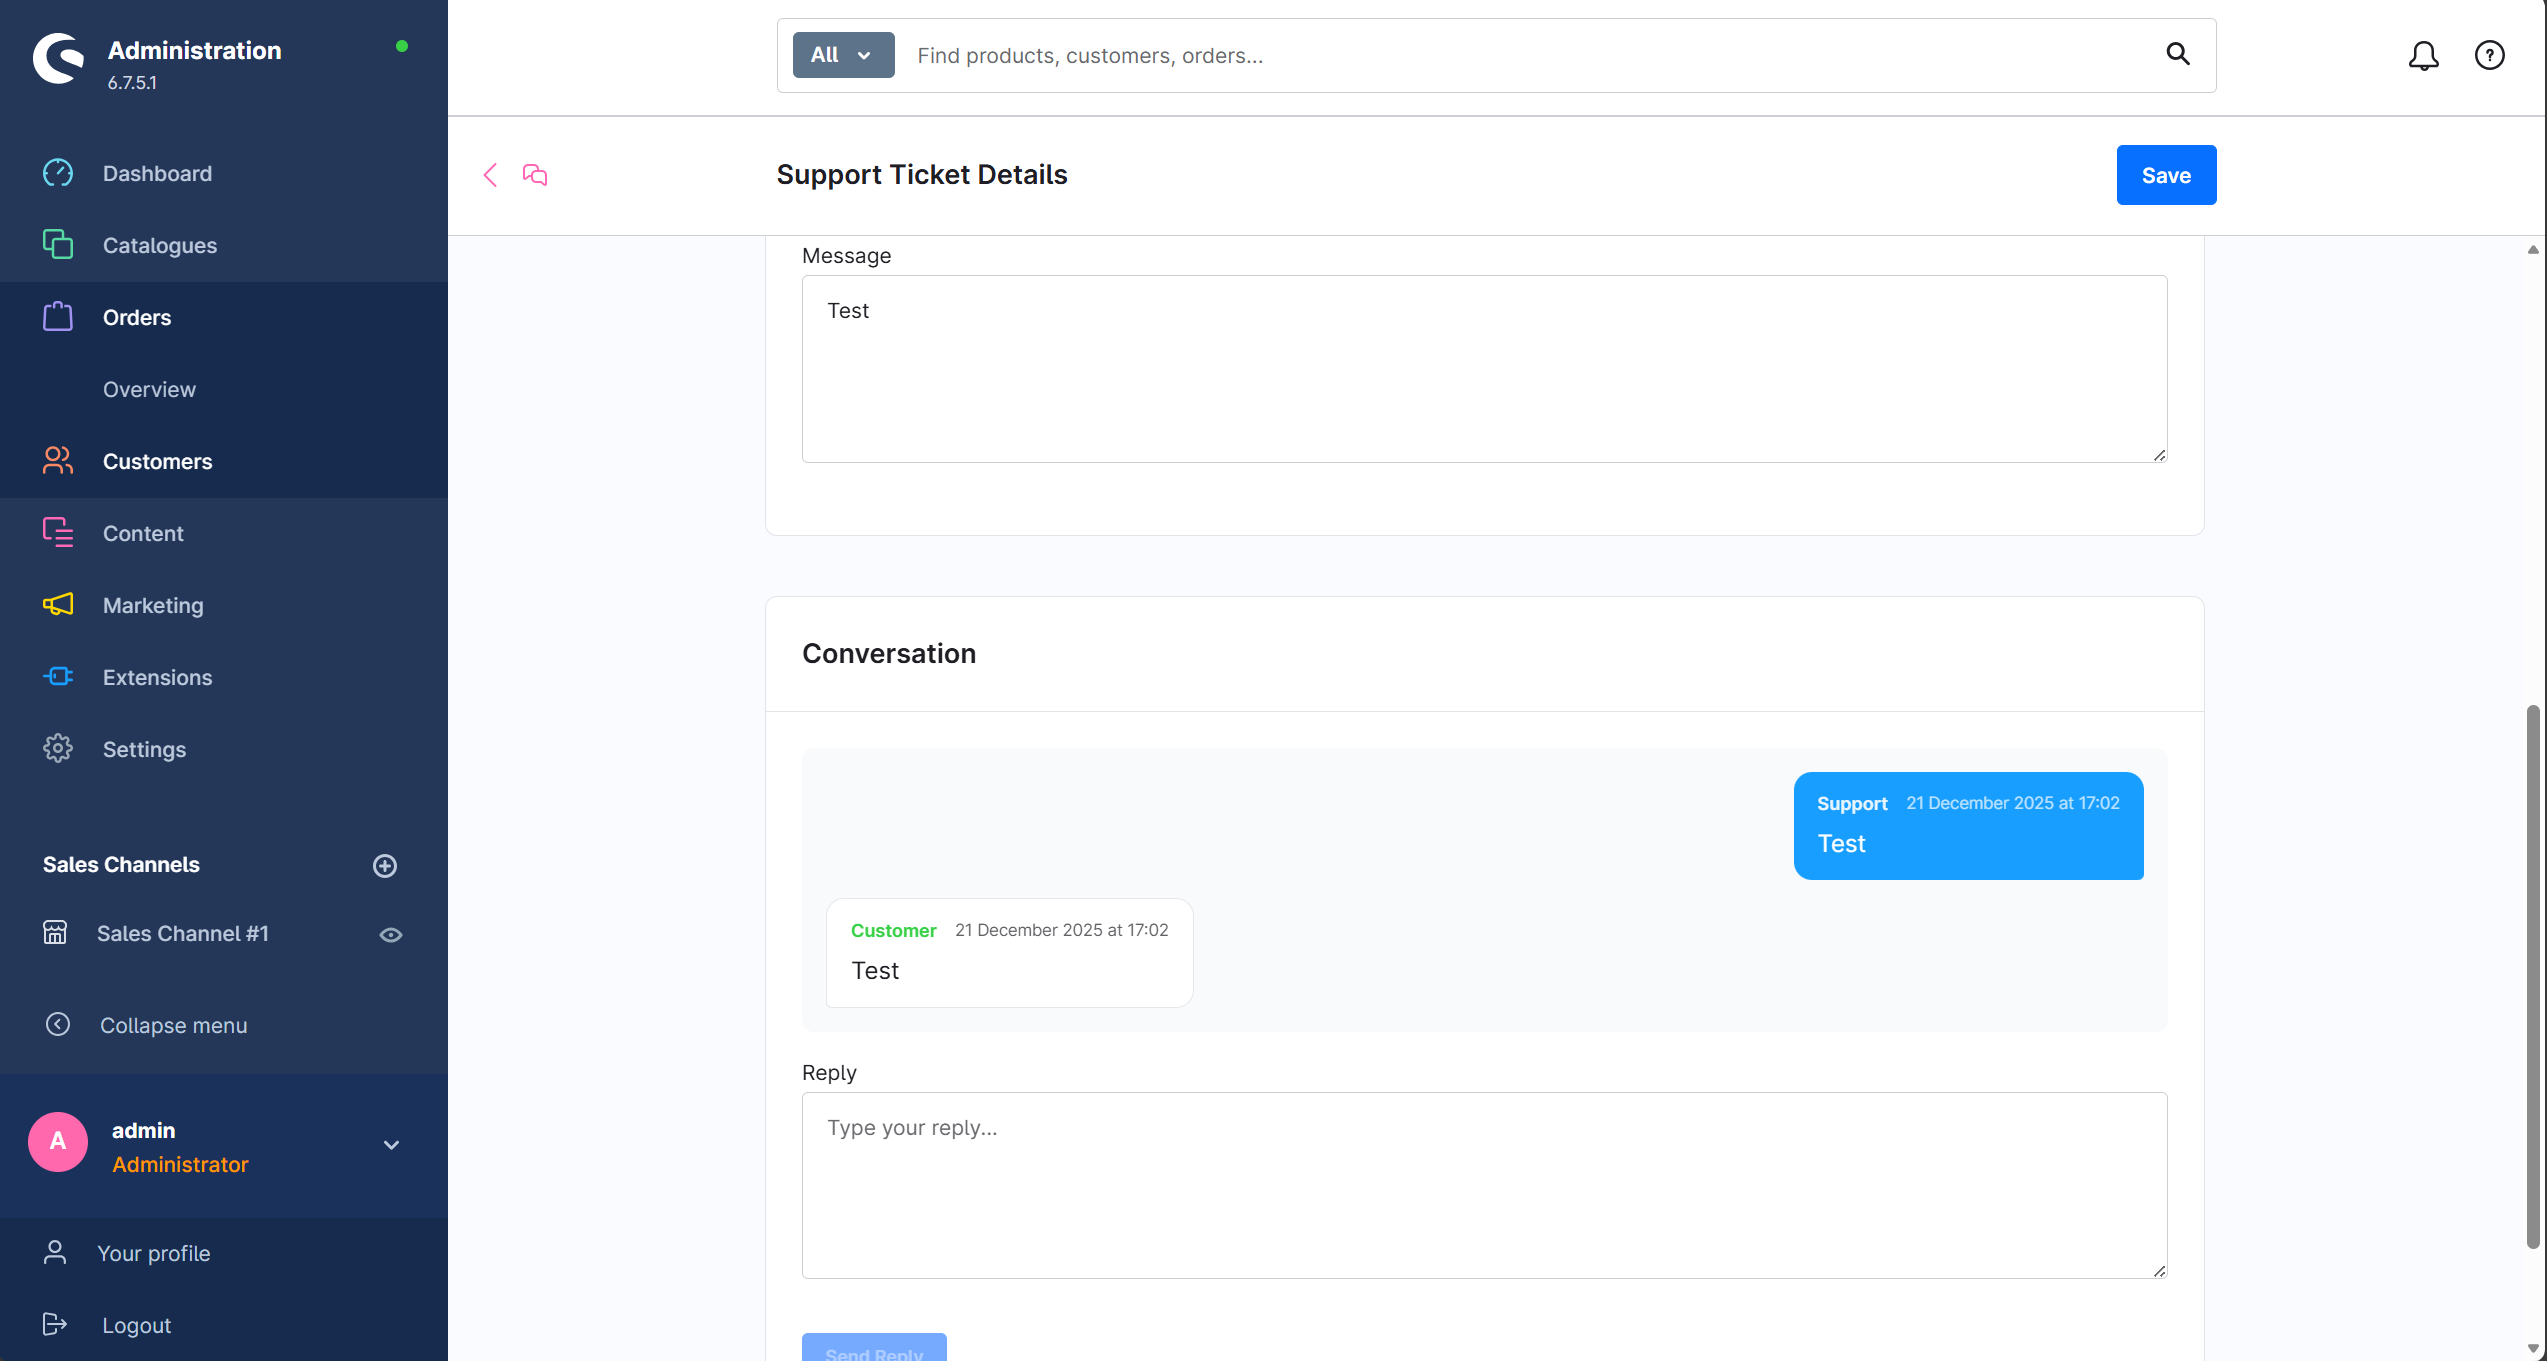Click the Your profile person icon
This screenshot has width=2547, height=1361.
tap(55, 1253)
